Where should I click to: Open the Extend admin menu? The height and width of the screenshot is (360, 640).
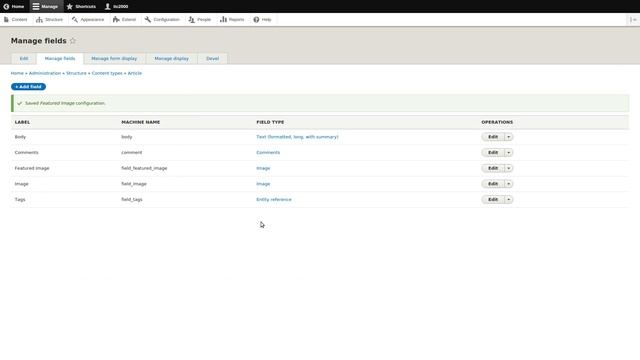pyautogui.click(x=124, y=20)
